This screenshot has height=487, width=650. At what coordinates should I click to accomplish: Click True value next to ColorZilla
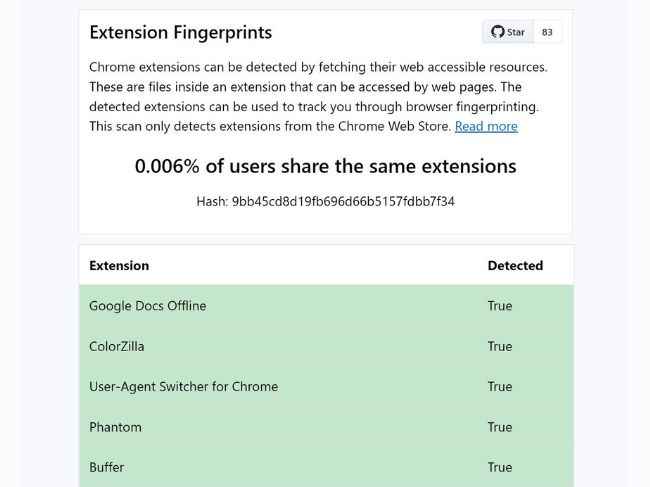500,346
